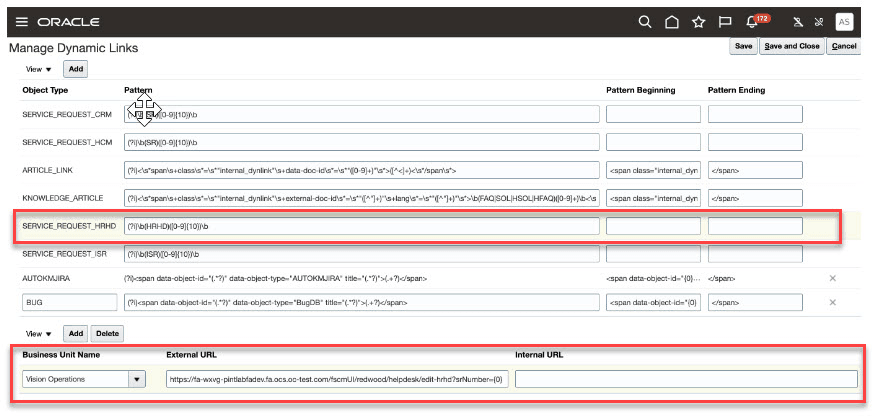Remove the BUG row using X icon

[832, 303]
